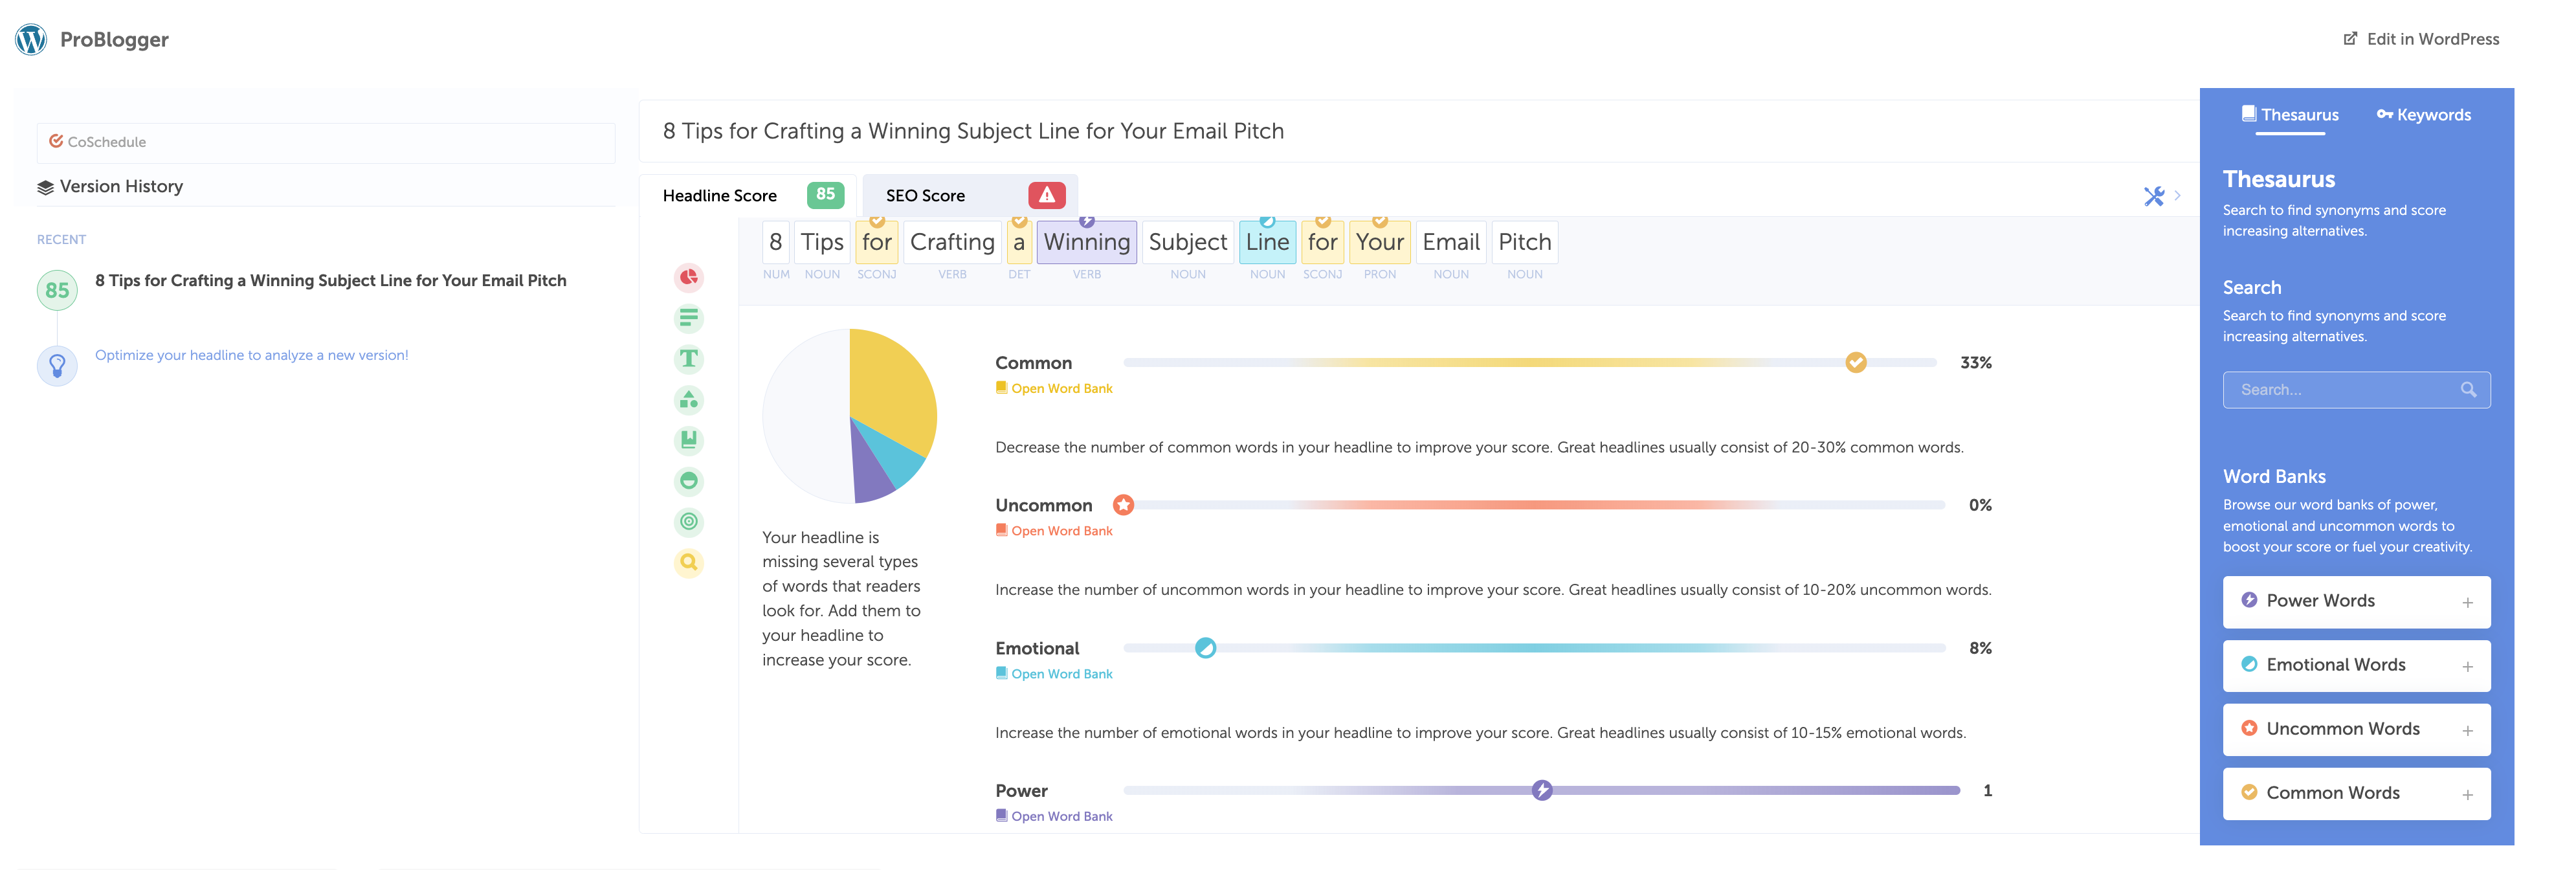The image size is (2576, 870).
Task: Click the green smiley face sentiment icon
Action: (688, 481)
